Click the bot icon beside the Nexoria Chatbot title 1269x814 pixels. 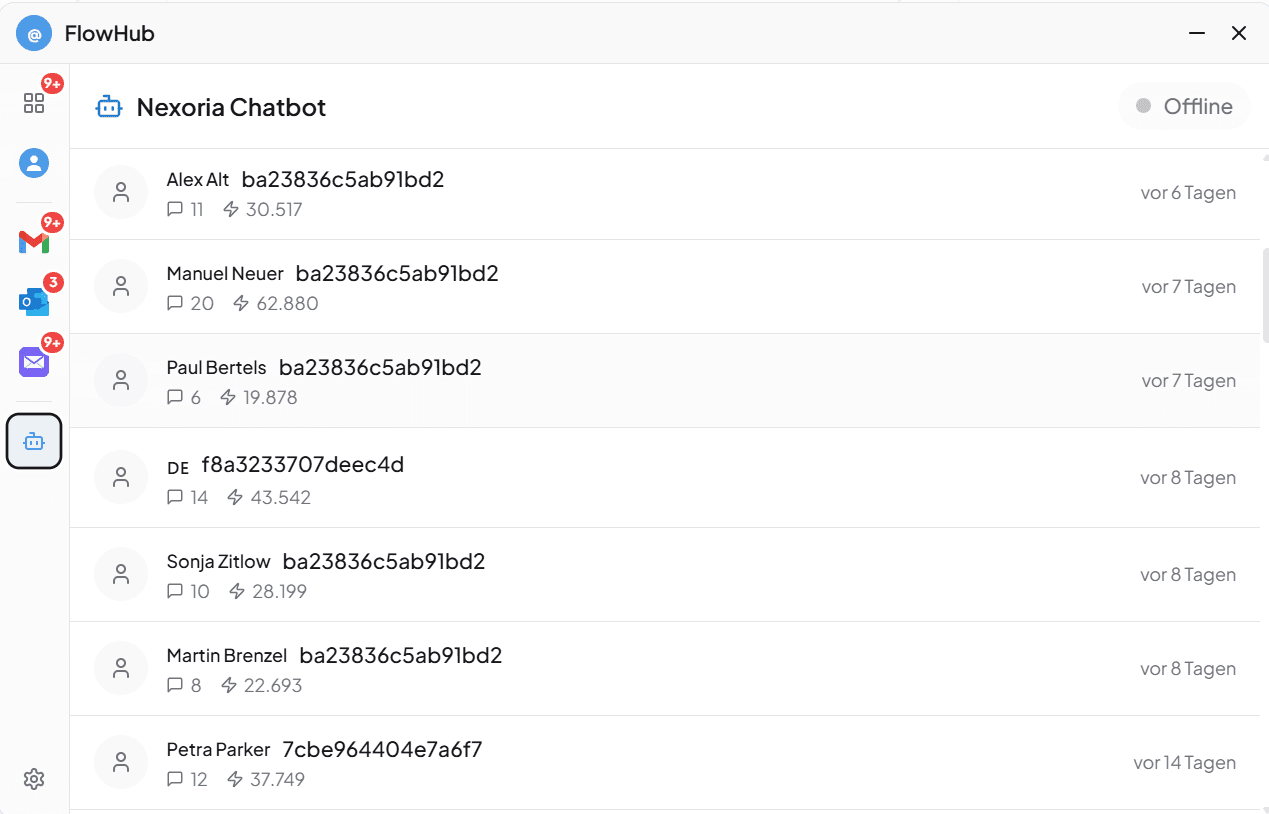tap(108, 106)
